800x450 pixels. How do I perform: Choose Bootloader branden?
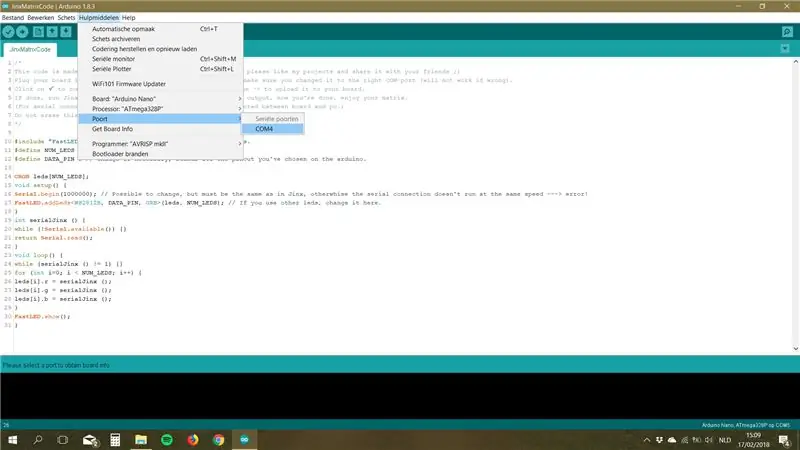click(160, 154)
